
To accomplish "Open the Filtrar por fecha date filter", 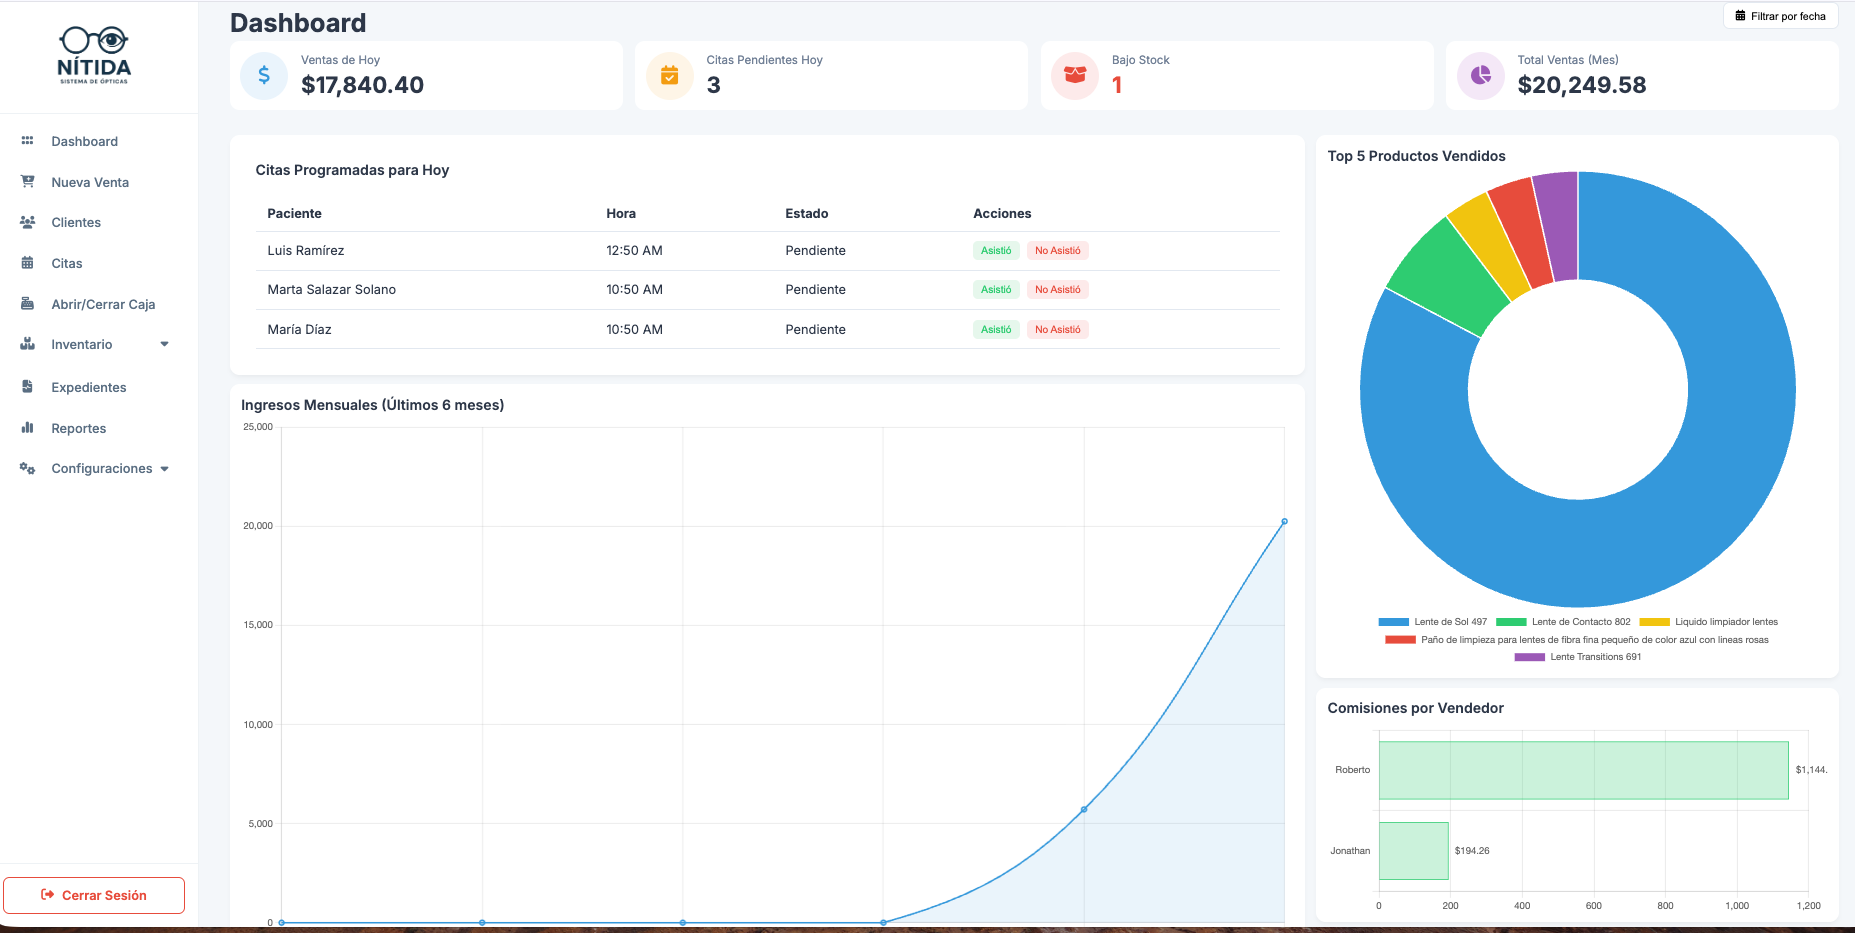I will (x=1780, y=16).
